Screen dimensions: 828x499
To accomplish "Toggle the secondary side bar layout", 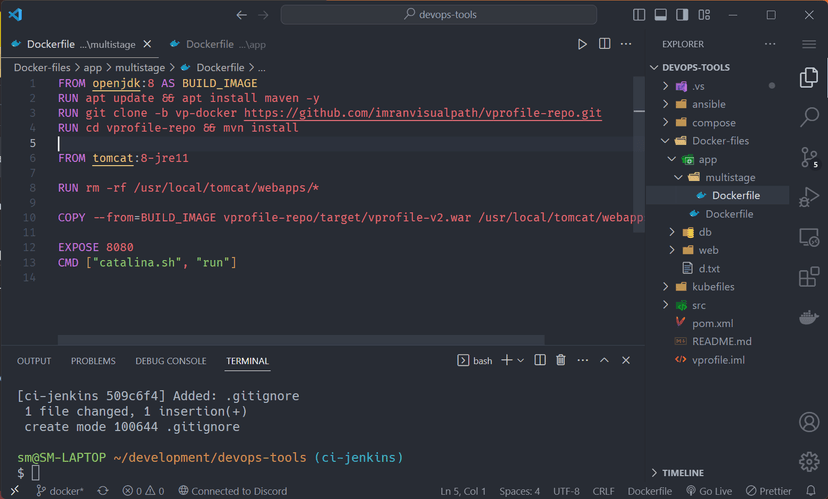I will (682, 15).
